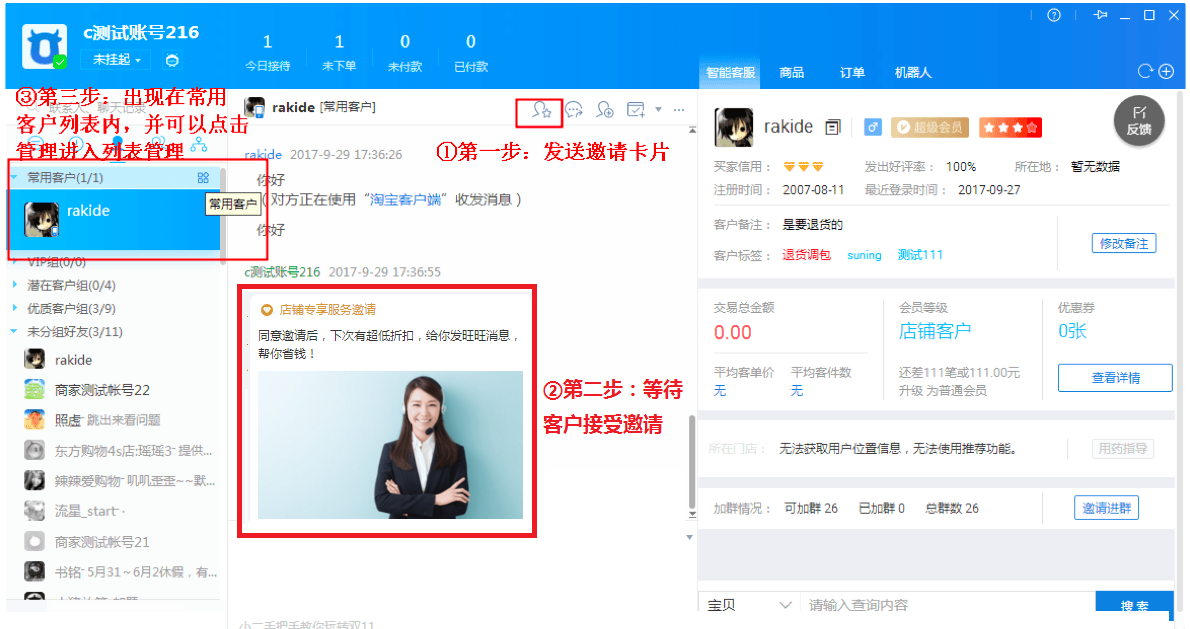The height and width of the screenshot is (629, 1190).
Task: Collapse the 常用客户(1/1) group
Action: pos(14,178)
